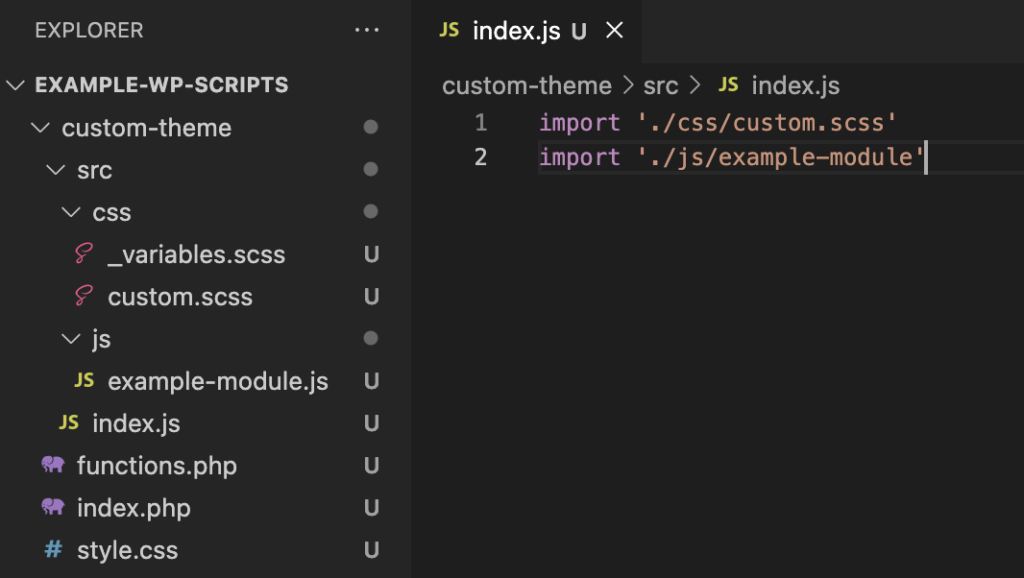Click the modified dot beside custom-theme
This screenshot has width=1024, height=578.
pyautogui.click(x=370, y=127)
